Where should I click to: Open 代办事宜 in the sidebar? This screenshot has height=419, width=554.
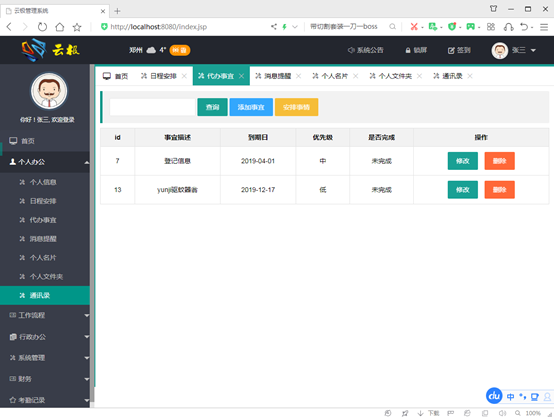(x=45, y=220)
